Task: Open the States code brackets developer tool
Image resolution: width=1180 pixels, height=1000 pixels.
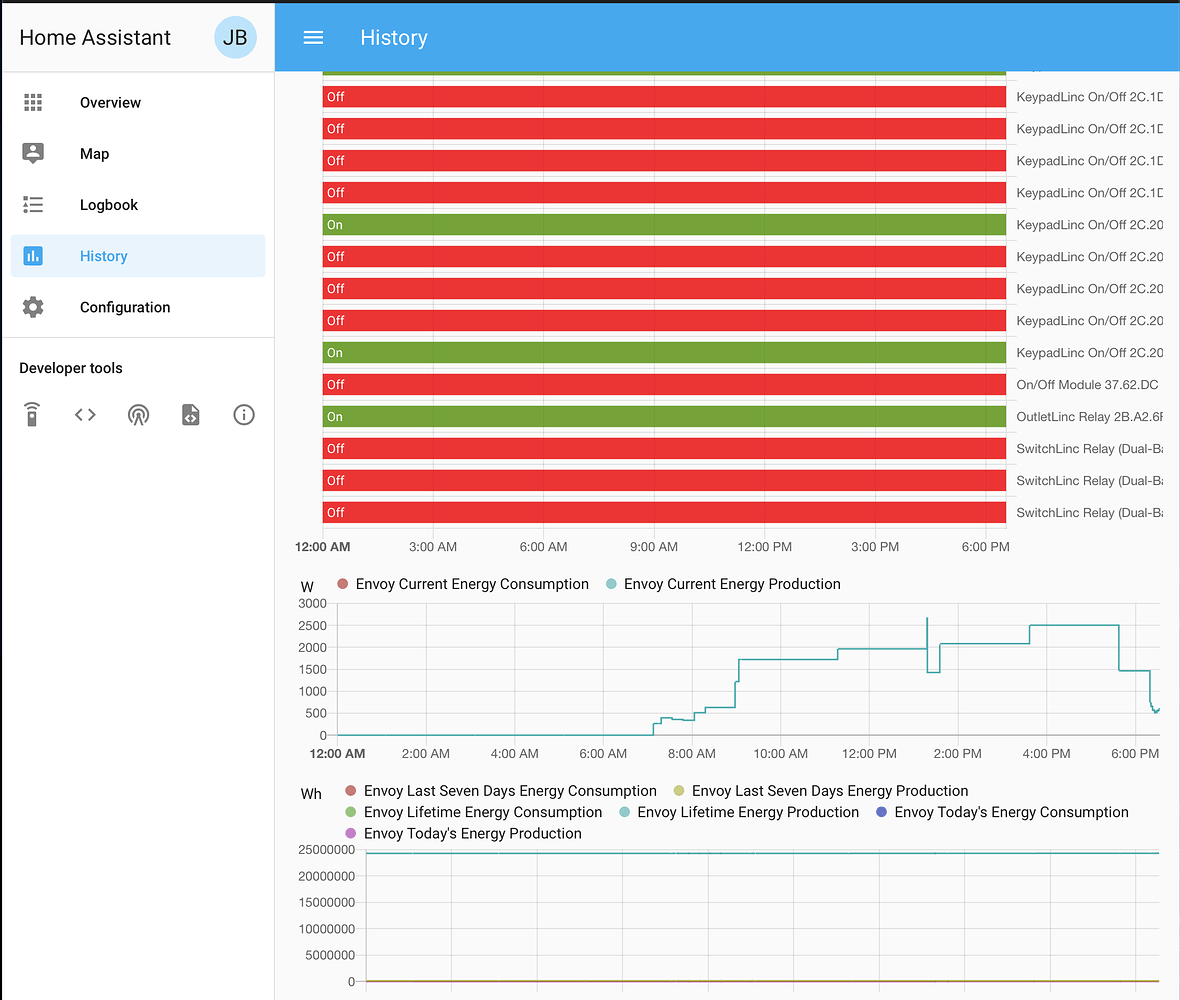Action: tap(85, 415)
